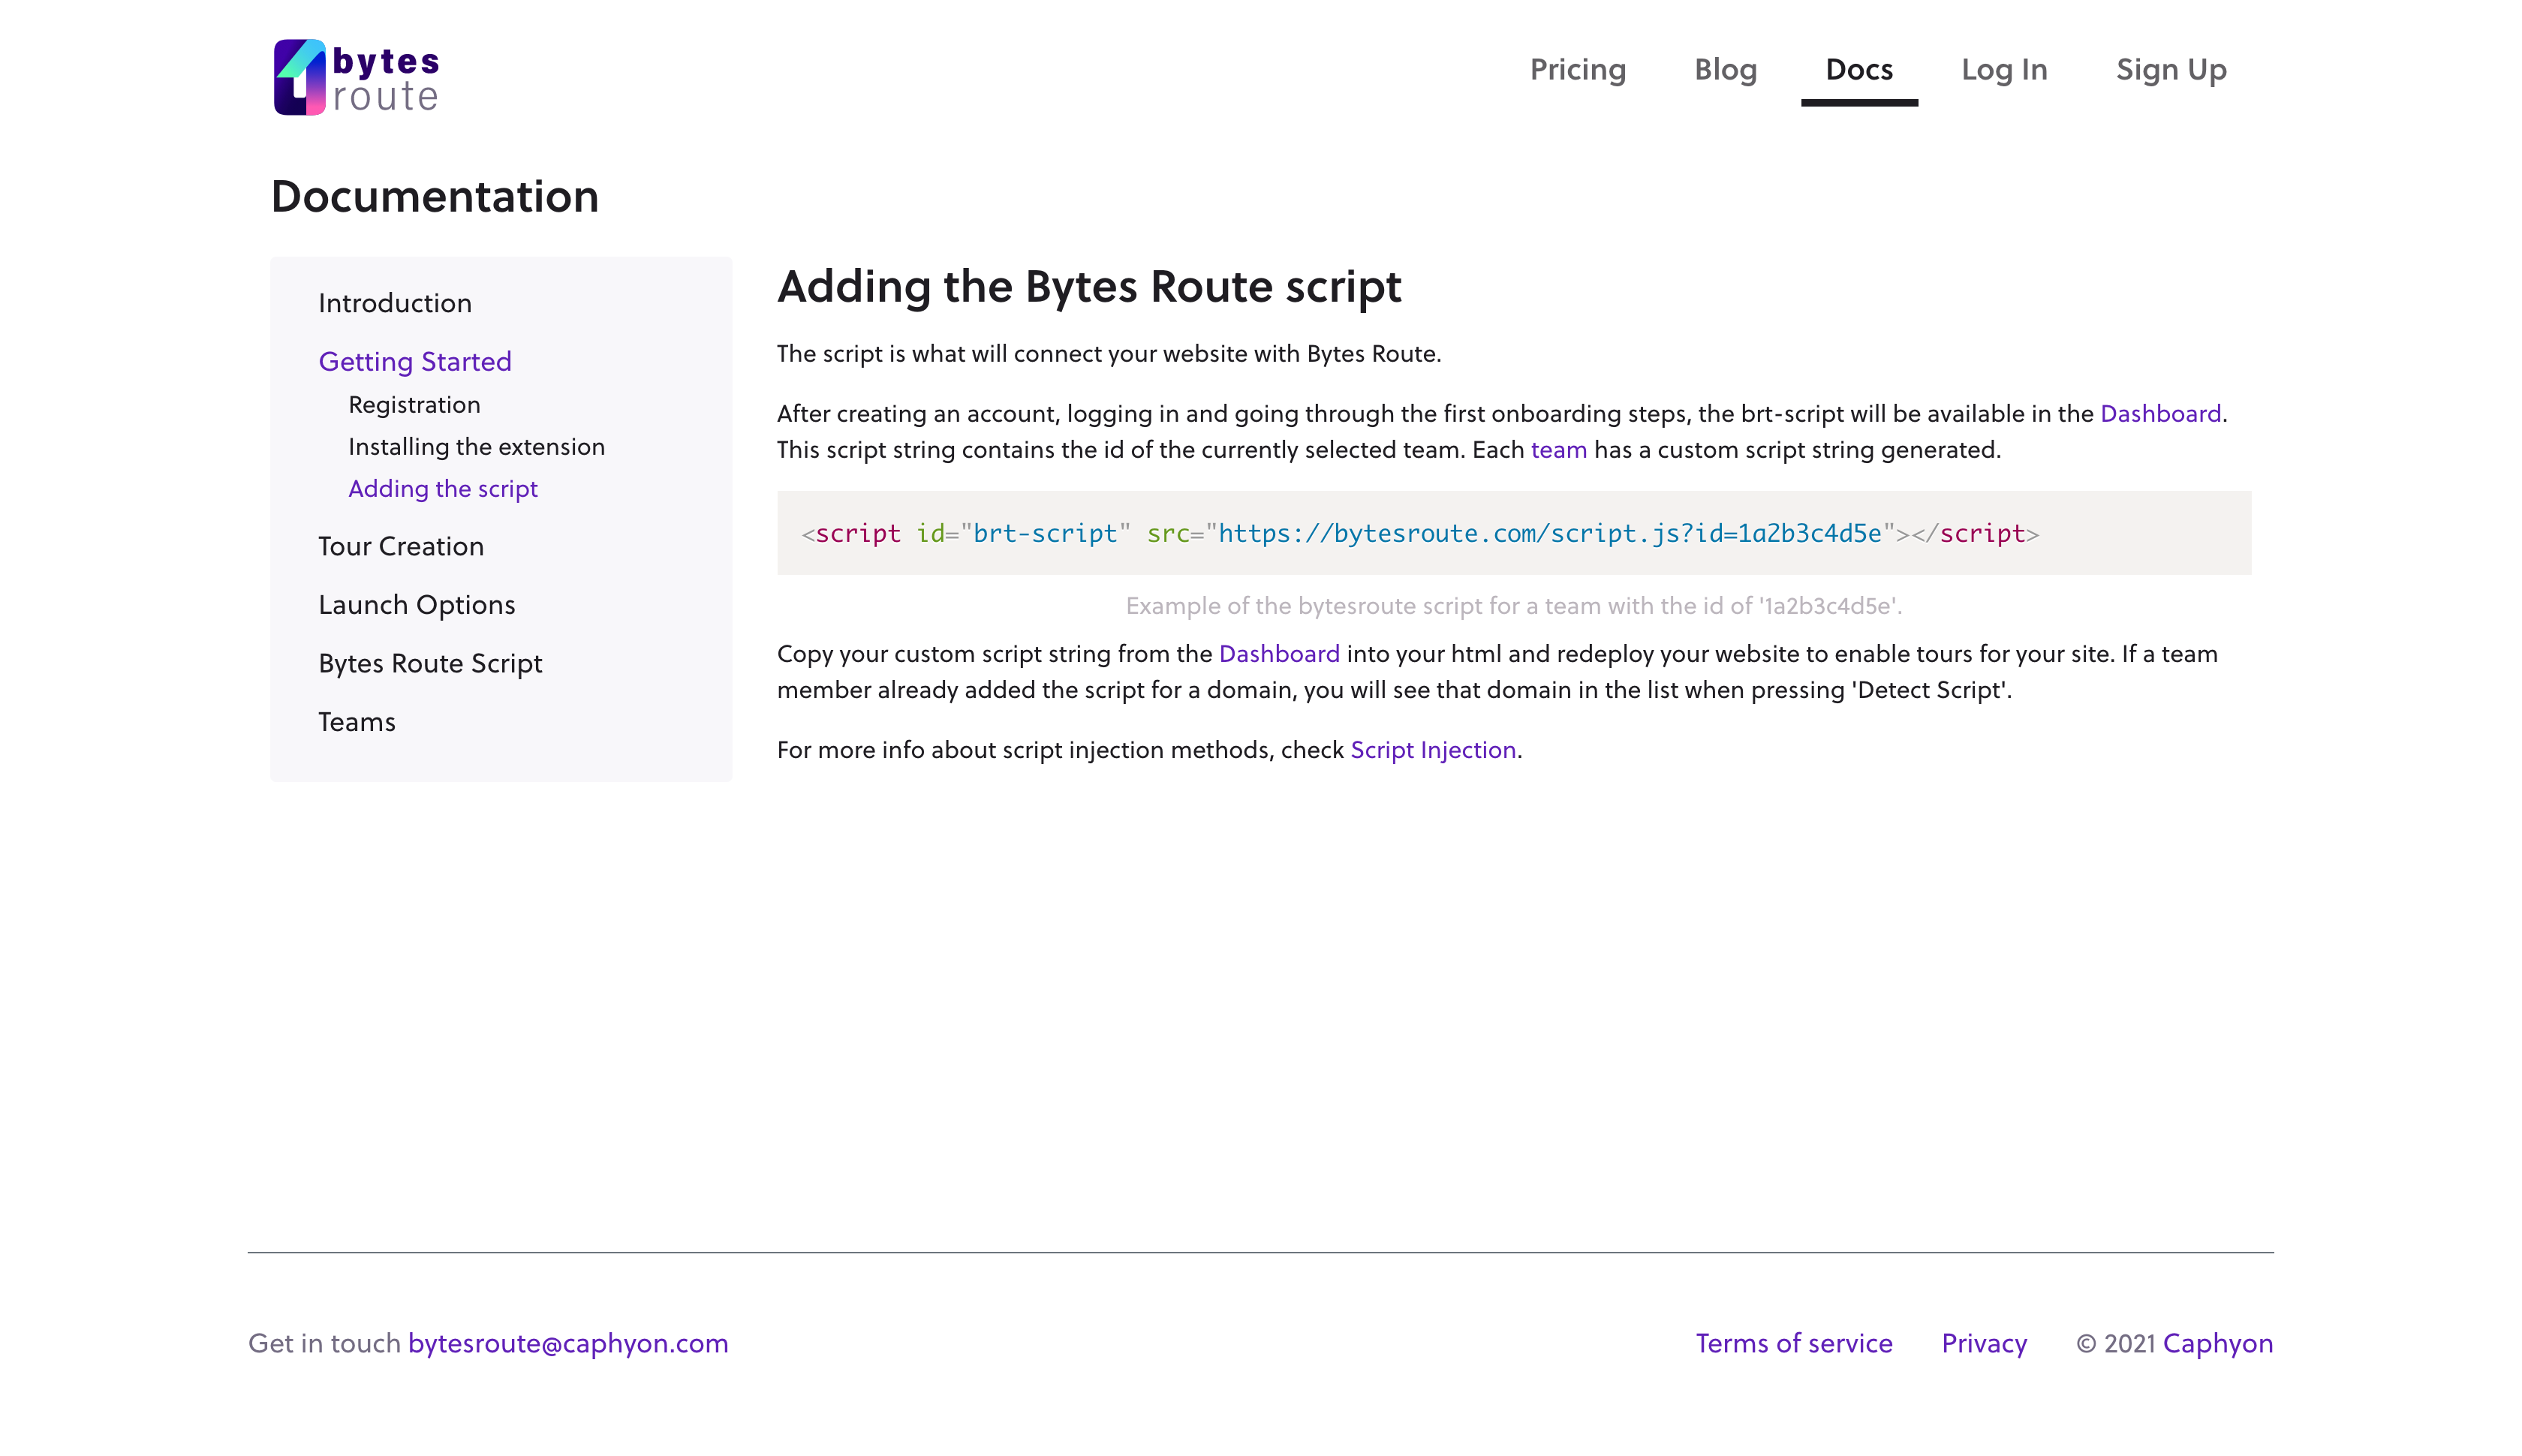The image size is (2522, 1456).
Task: Select Adding the script sidebar item
Action: (442, 488)
